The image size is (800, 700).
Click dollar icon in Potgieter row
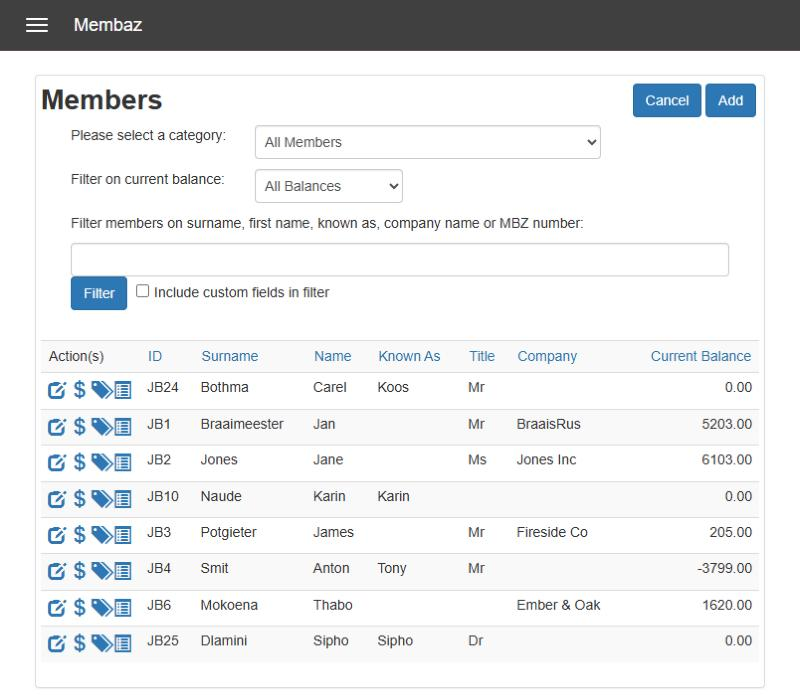pos(79,535)
